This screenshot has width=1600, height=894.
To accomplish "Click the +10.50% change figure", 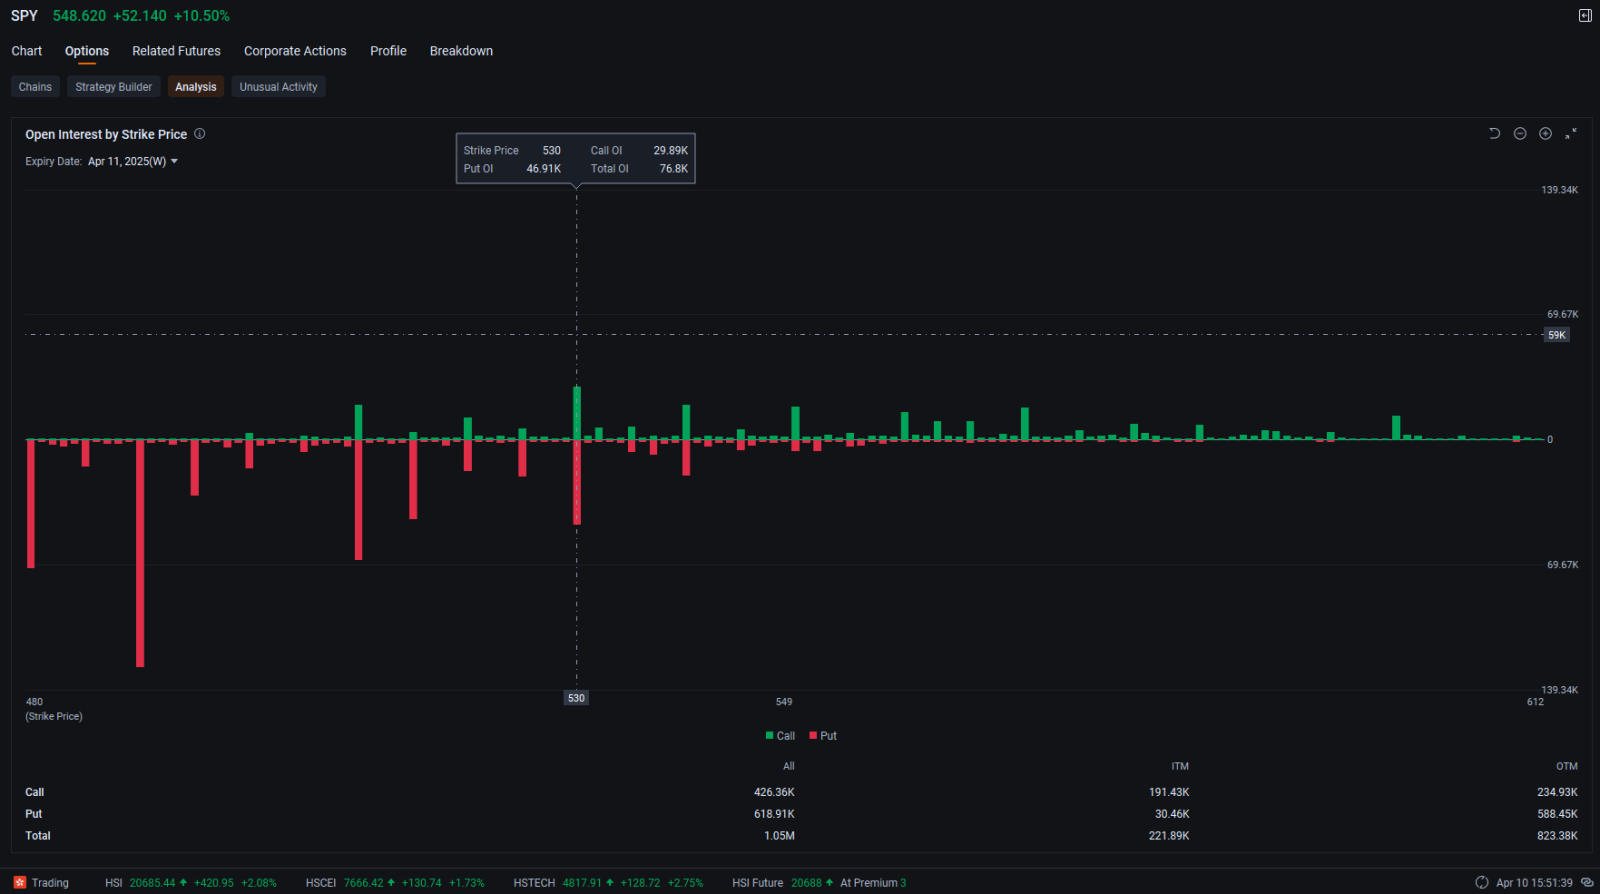I will point(202,16).
